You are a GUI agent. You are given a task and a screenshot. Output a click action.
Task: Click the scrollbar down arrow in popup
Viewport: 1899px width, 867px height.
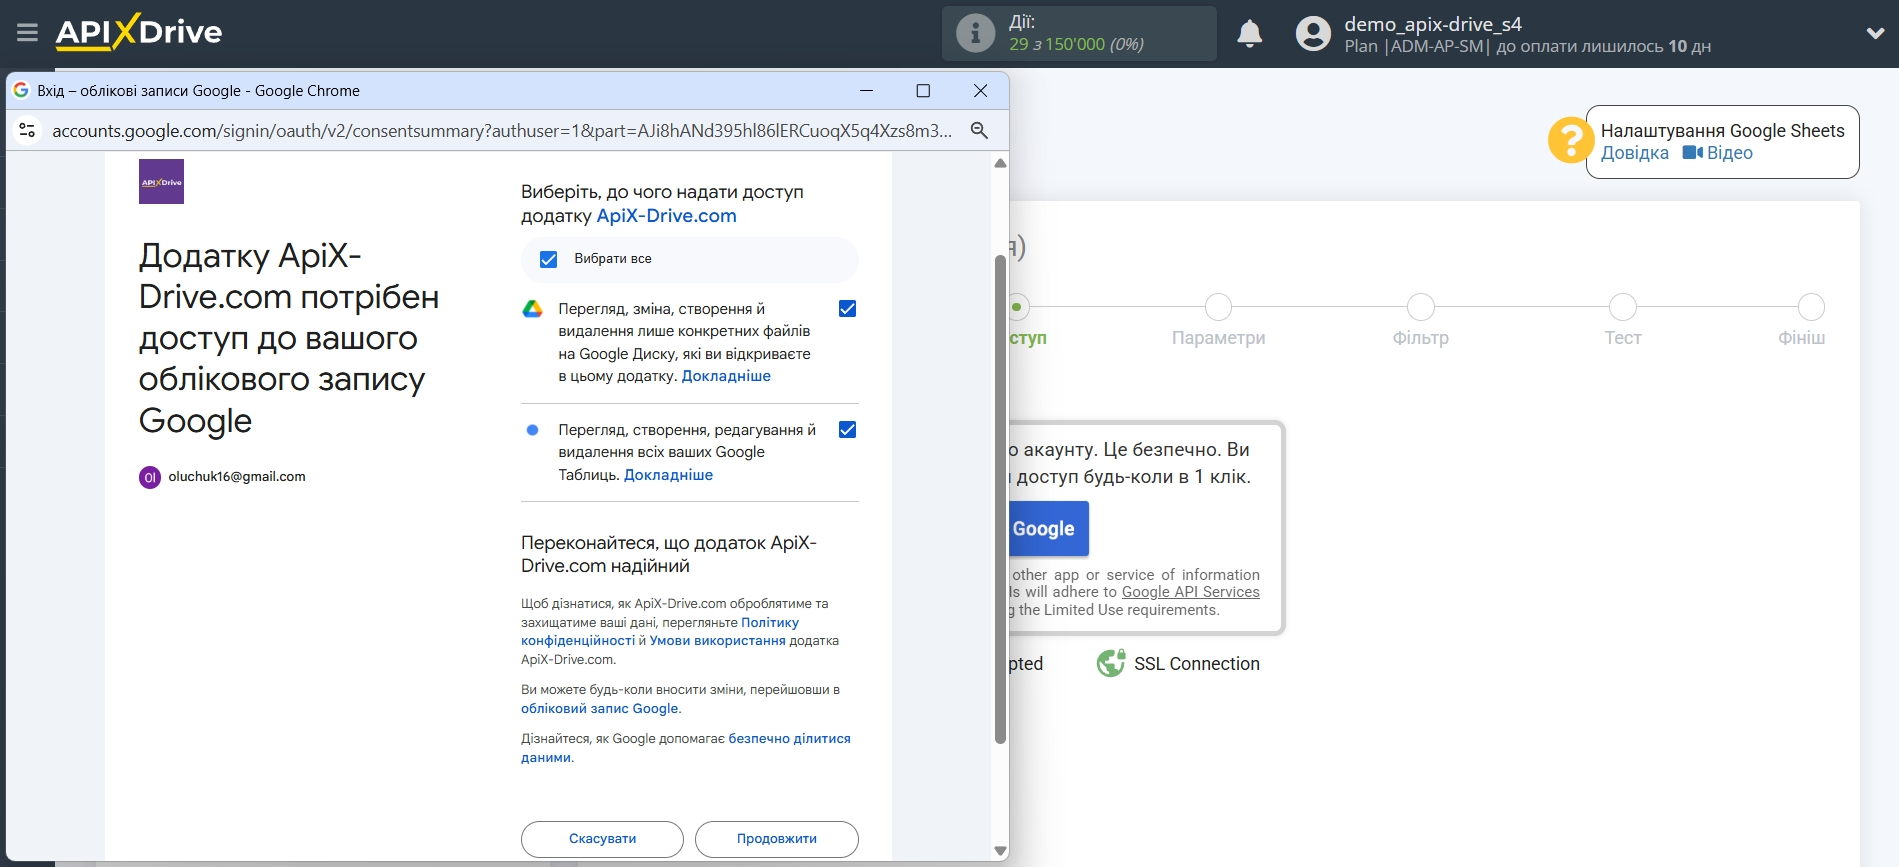(1000, 851)
